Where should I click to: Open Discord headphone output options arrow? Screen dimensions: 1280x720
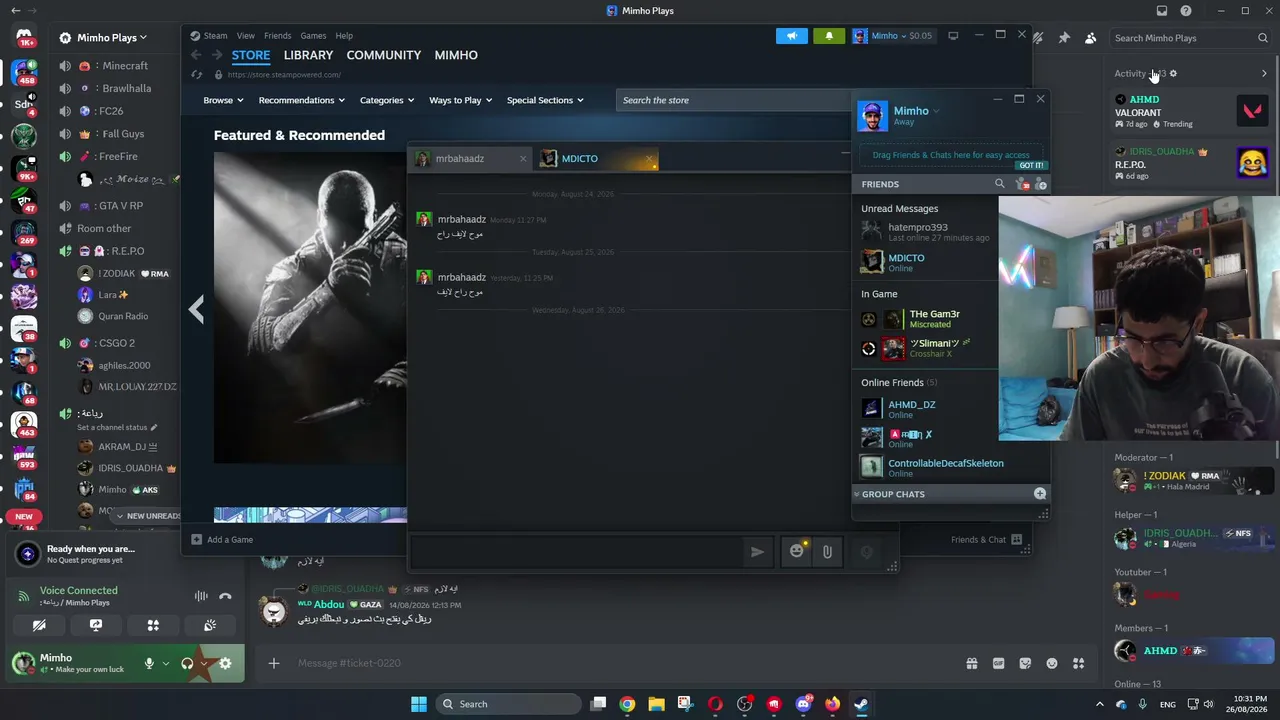[x=204, y=663]
